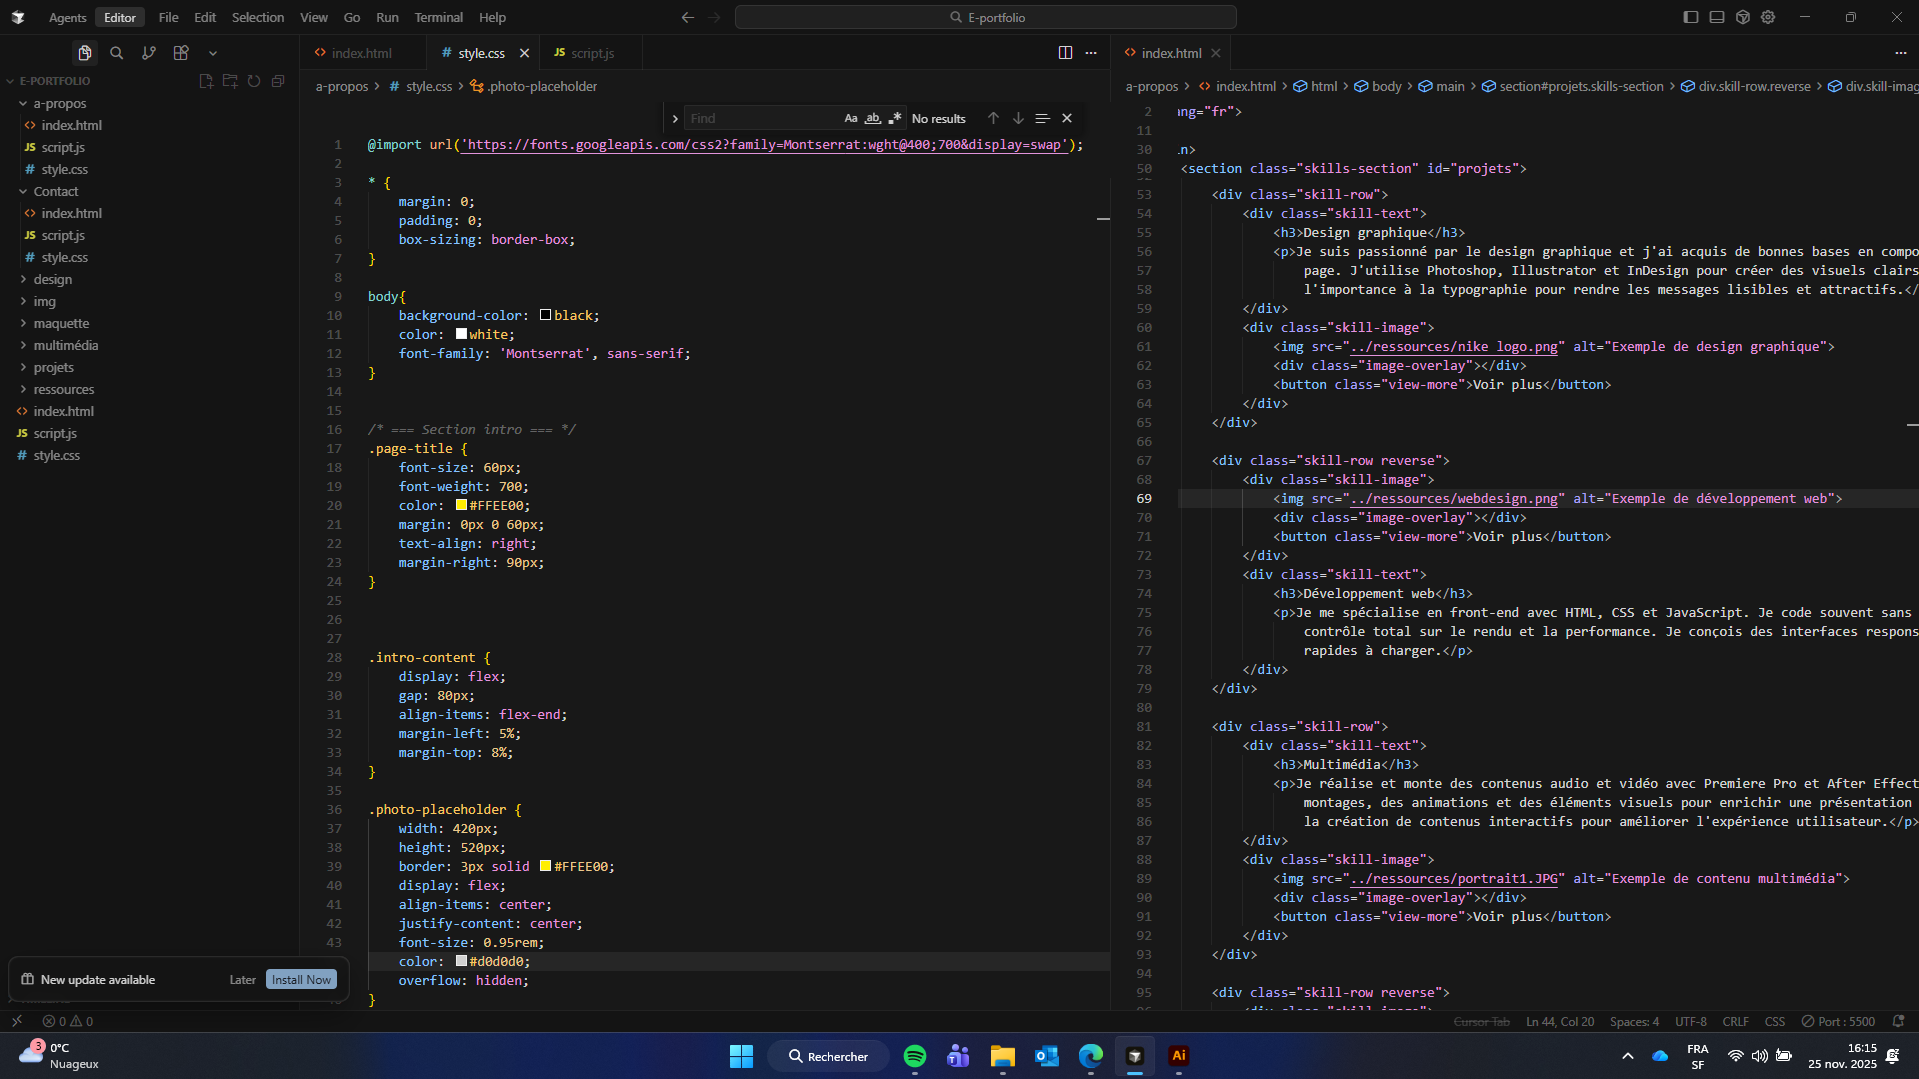The height and width of the screenshot is (1079, 1919).
Task: Click Install Now on update notification
Action: pyautogui.click(x=301, y=980)
